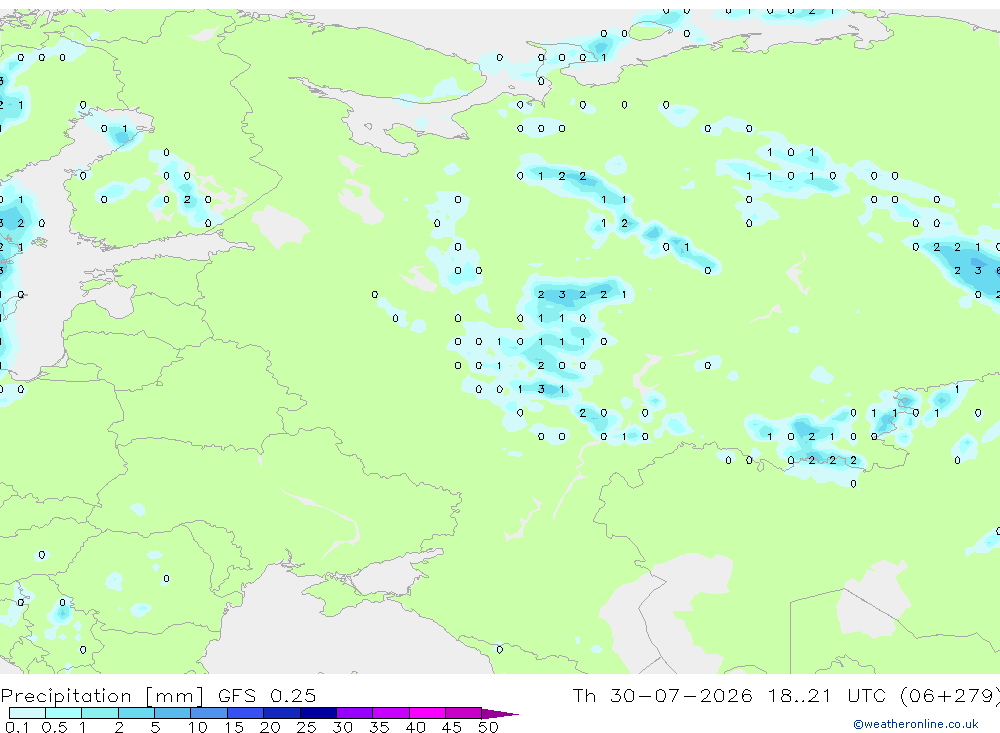Click the '0.5' legend scale label
The height and width of the screenshot is (733, 1000).
[54, 727]
